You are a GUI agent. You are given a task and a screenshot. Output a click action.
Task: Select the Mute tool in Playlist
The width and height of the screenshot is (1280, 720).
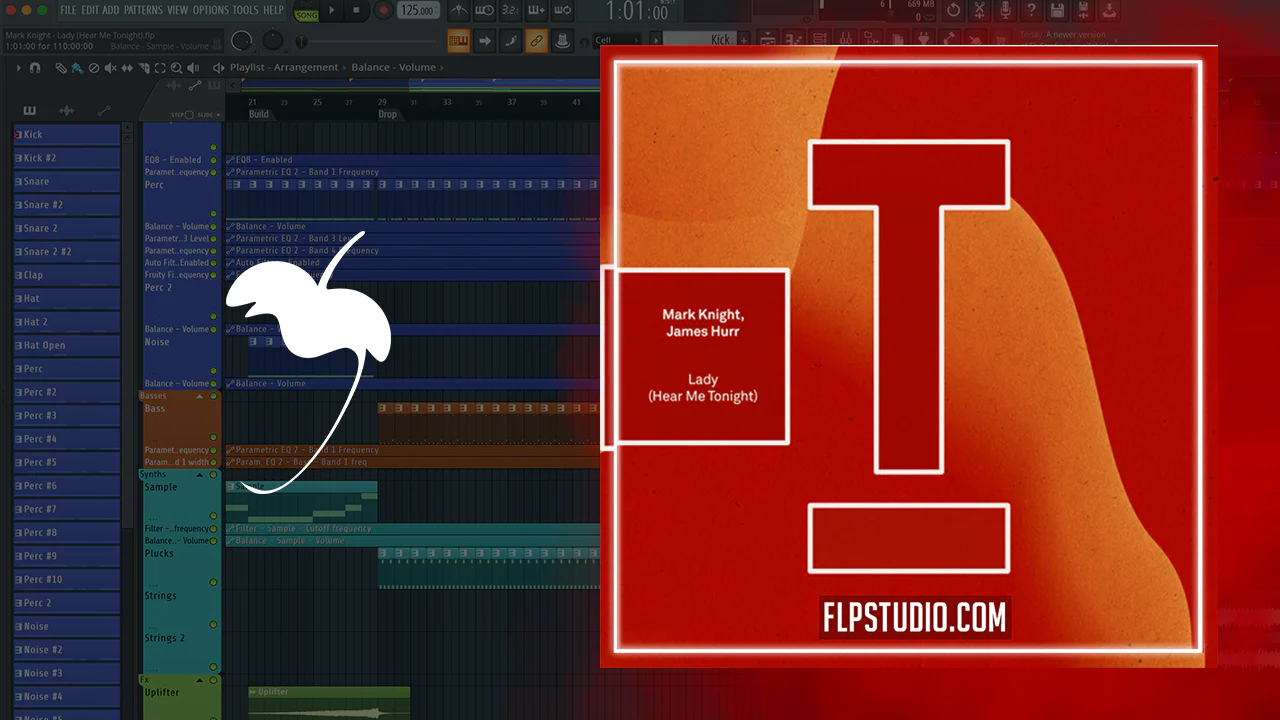point(110,68)
